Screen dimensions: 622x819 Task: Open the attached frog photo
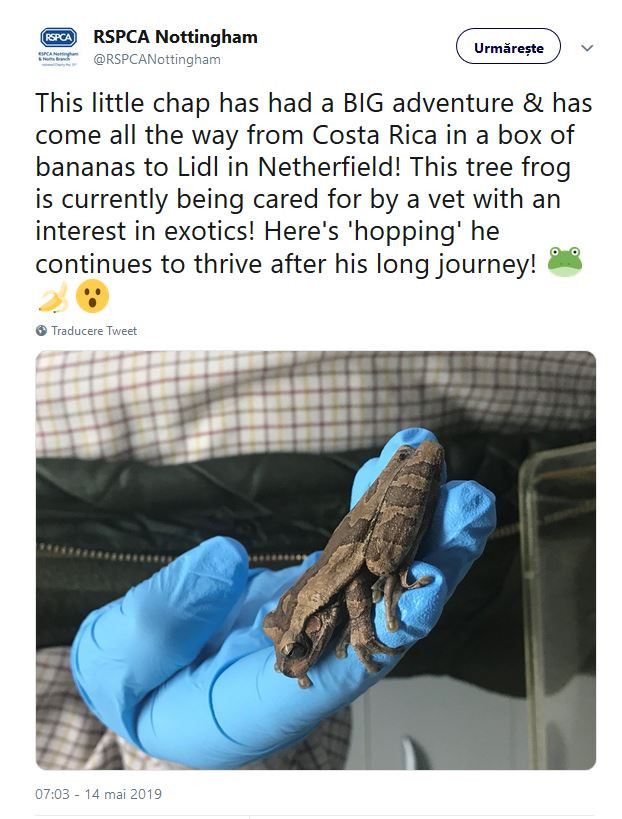point(316,560)
